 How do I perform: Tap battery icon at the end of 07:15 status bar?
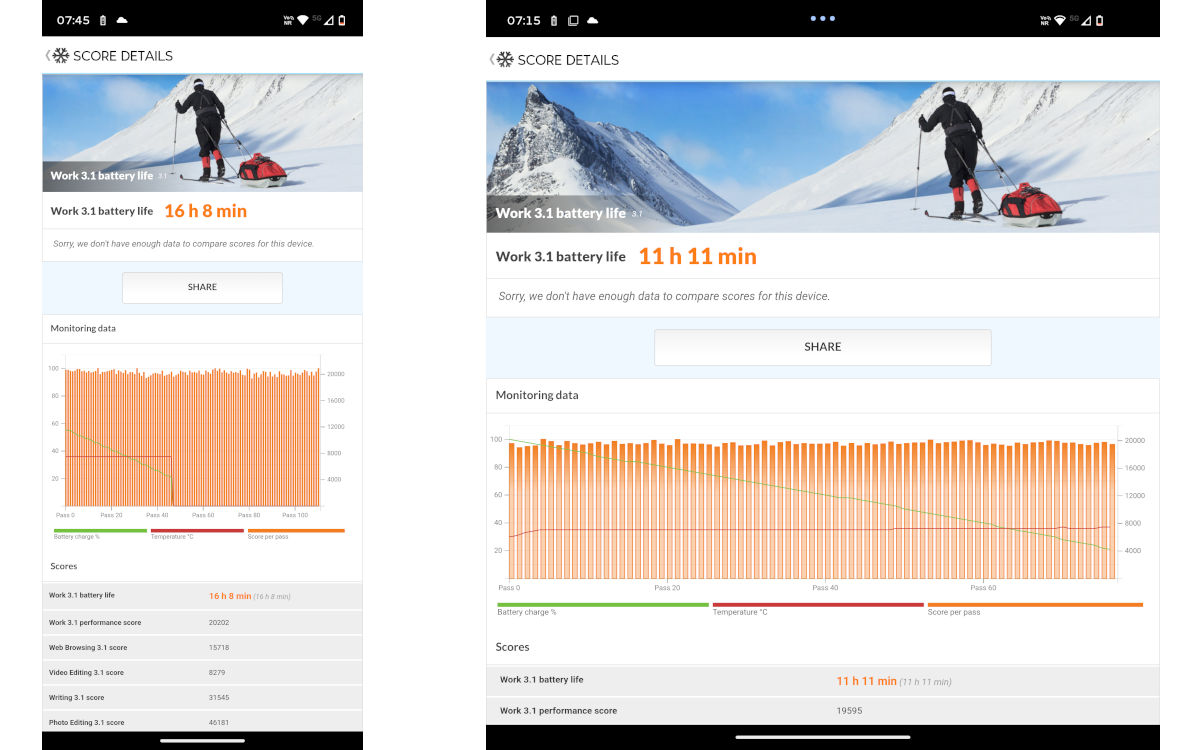point(1100,20)
